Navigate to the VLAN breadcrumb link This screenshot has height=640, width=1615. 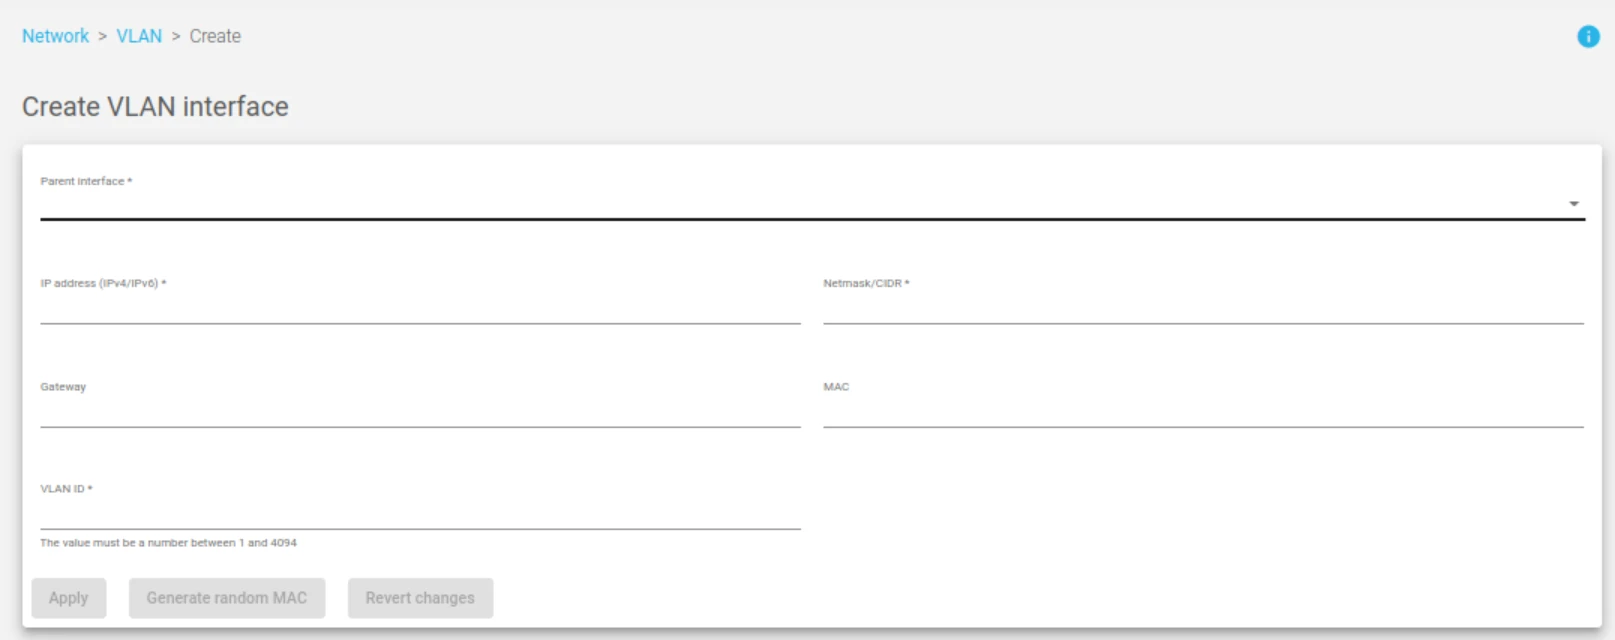pyautogui.click(x=139, y=36)
